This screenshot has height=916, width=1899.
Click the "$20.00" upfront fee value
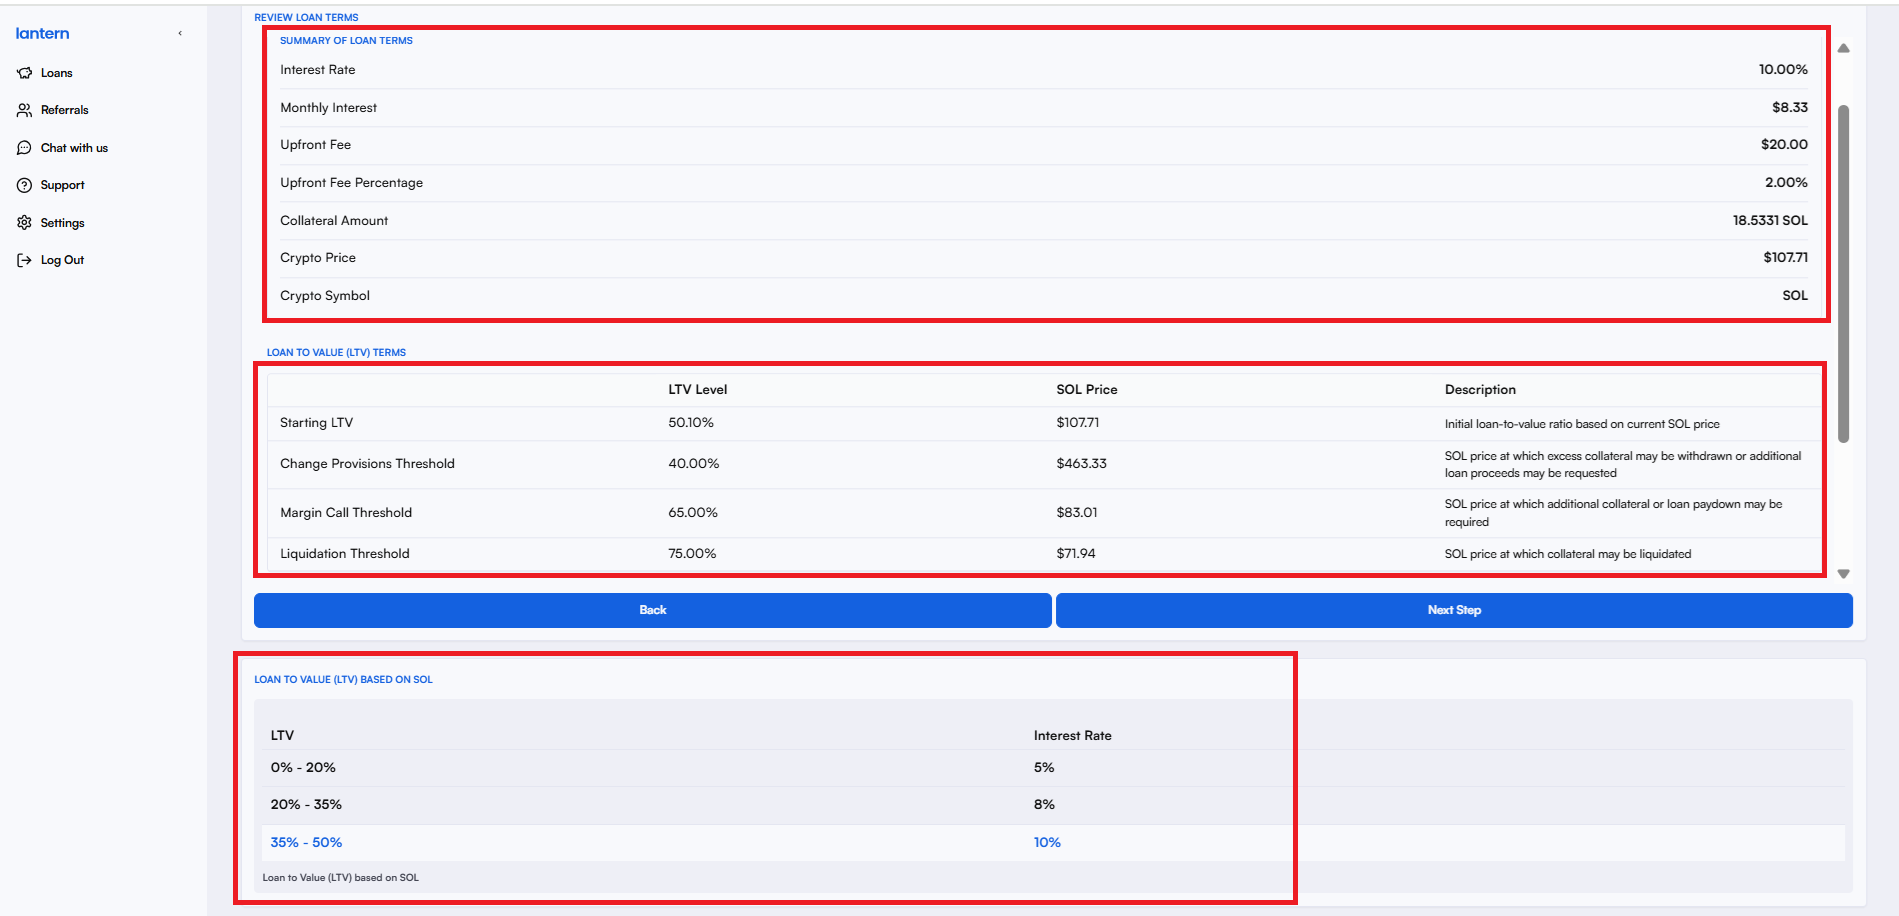pyautogui.click(x=1784, y=145)
